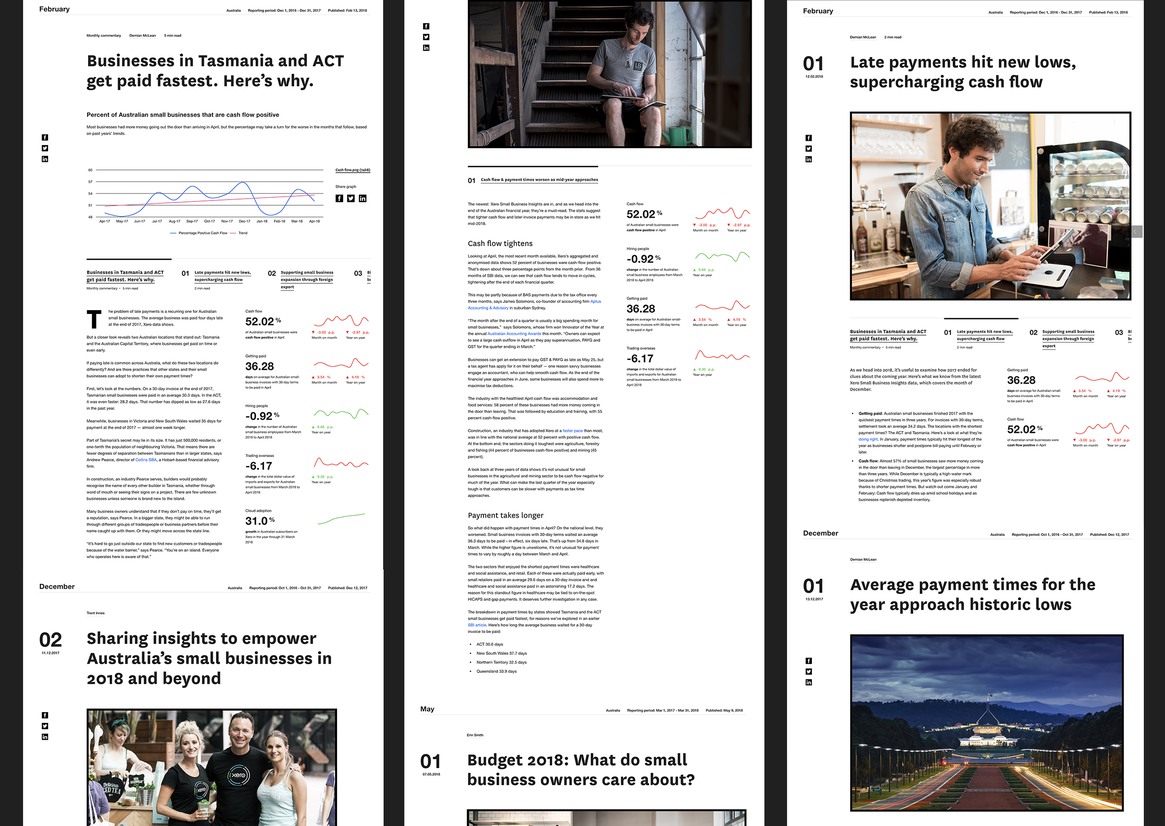
Task: Click the 'Percentage Positive Cash Flow' legend entry
Action: [200, 233]
